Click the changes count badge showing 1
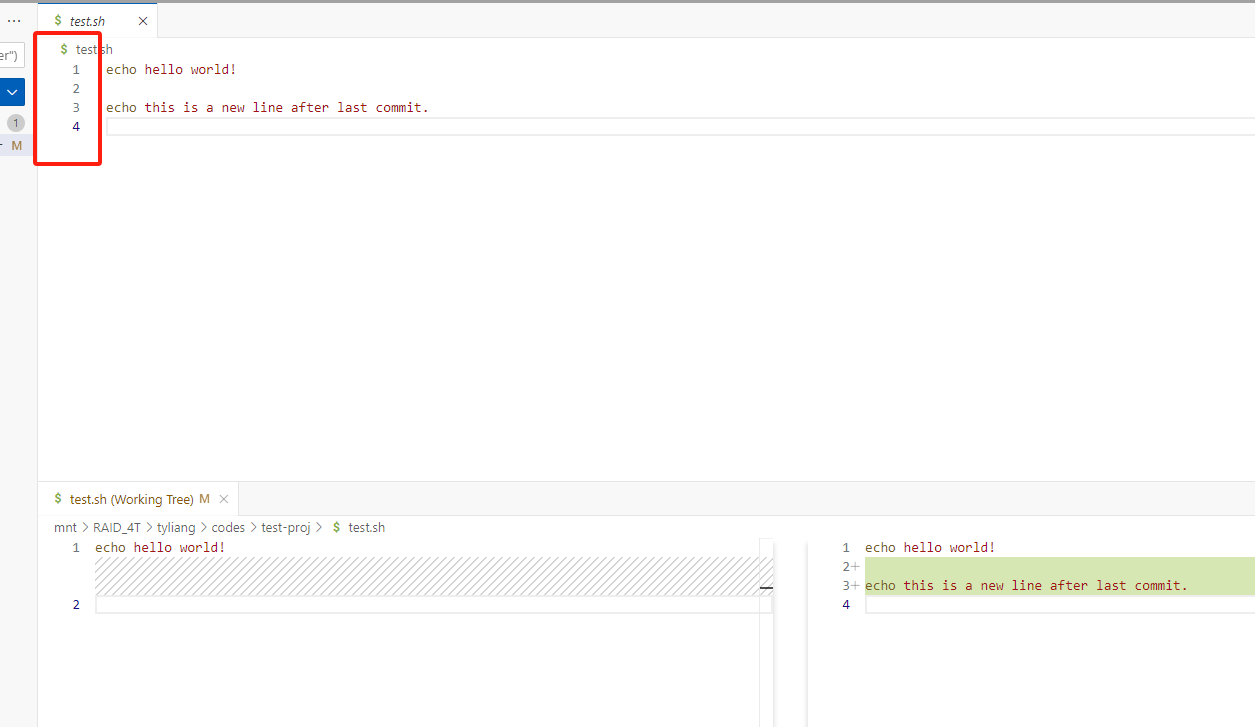This screenshot has height=727, width=1255. tap(15, 123)
